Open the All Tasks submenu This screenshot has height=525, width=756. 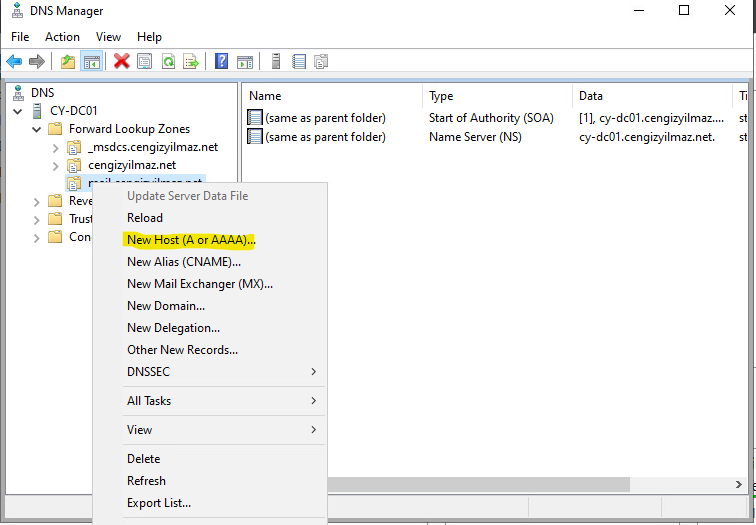tap(149, 401)
